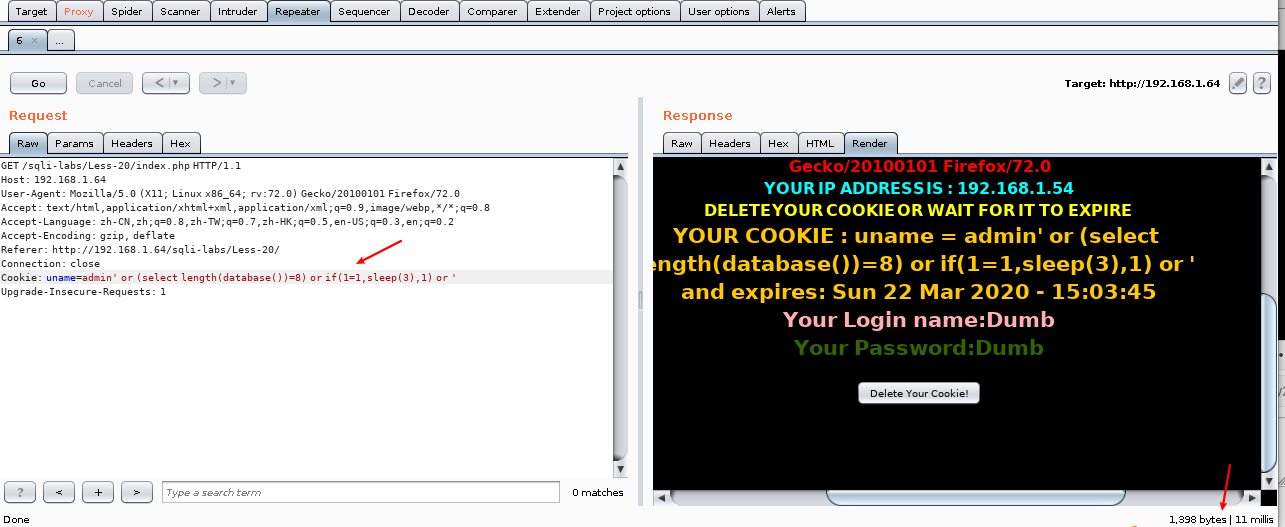The image size is (1285, 527).
Task: Switch to the Decoder tab
Action: tap(429, 11)
